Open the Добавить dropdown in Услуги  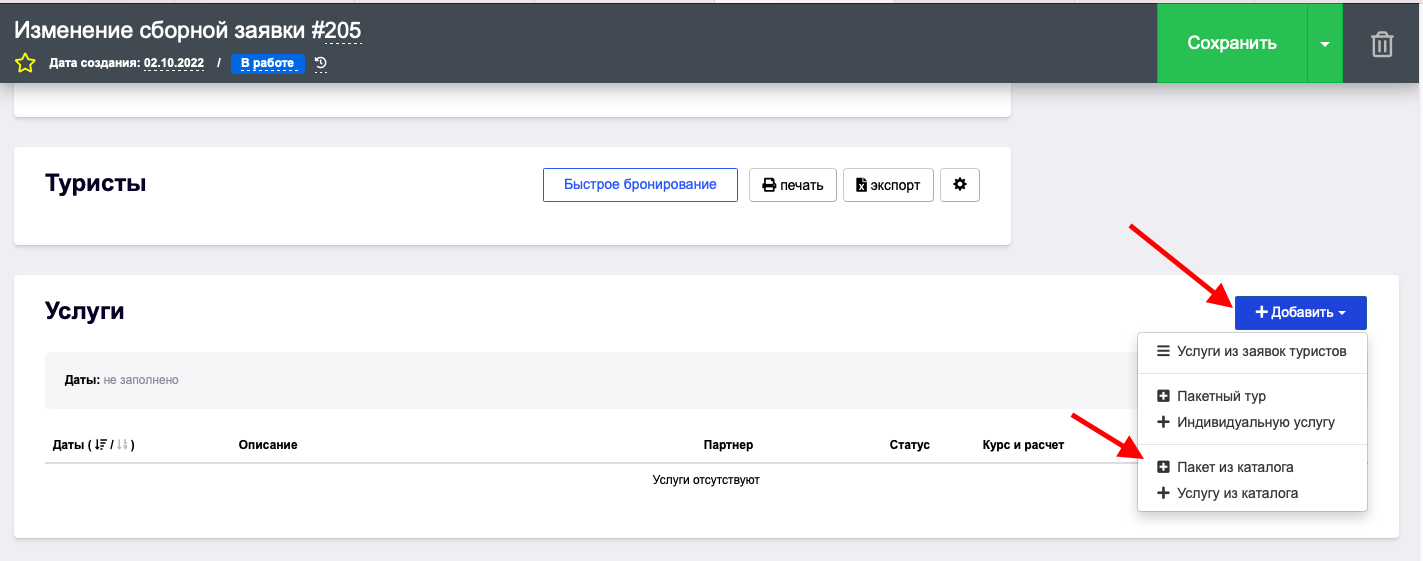click(x=1301, y=313)
